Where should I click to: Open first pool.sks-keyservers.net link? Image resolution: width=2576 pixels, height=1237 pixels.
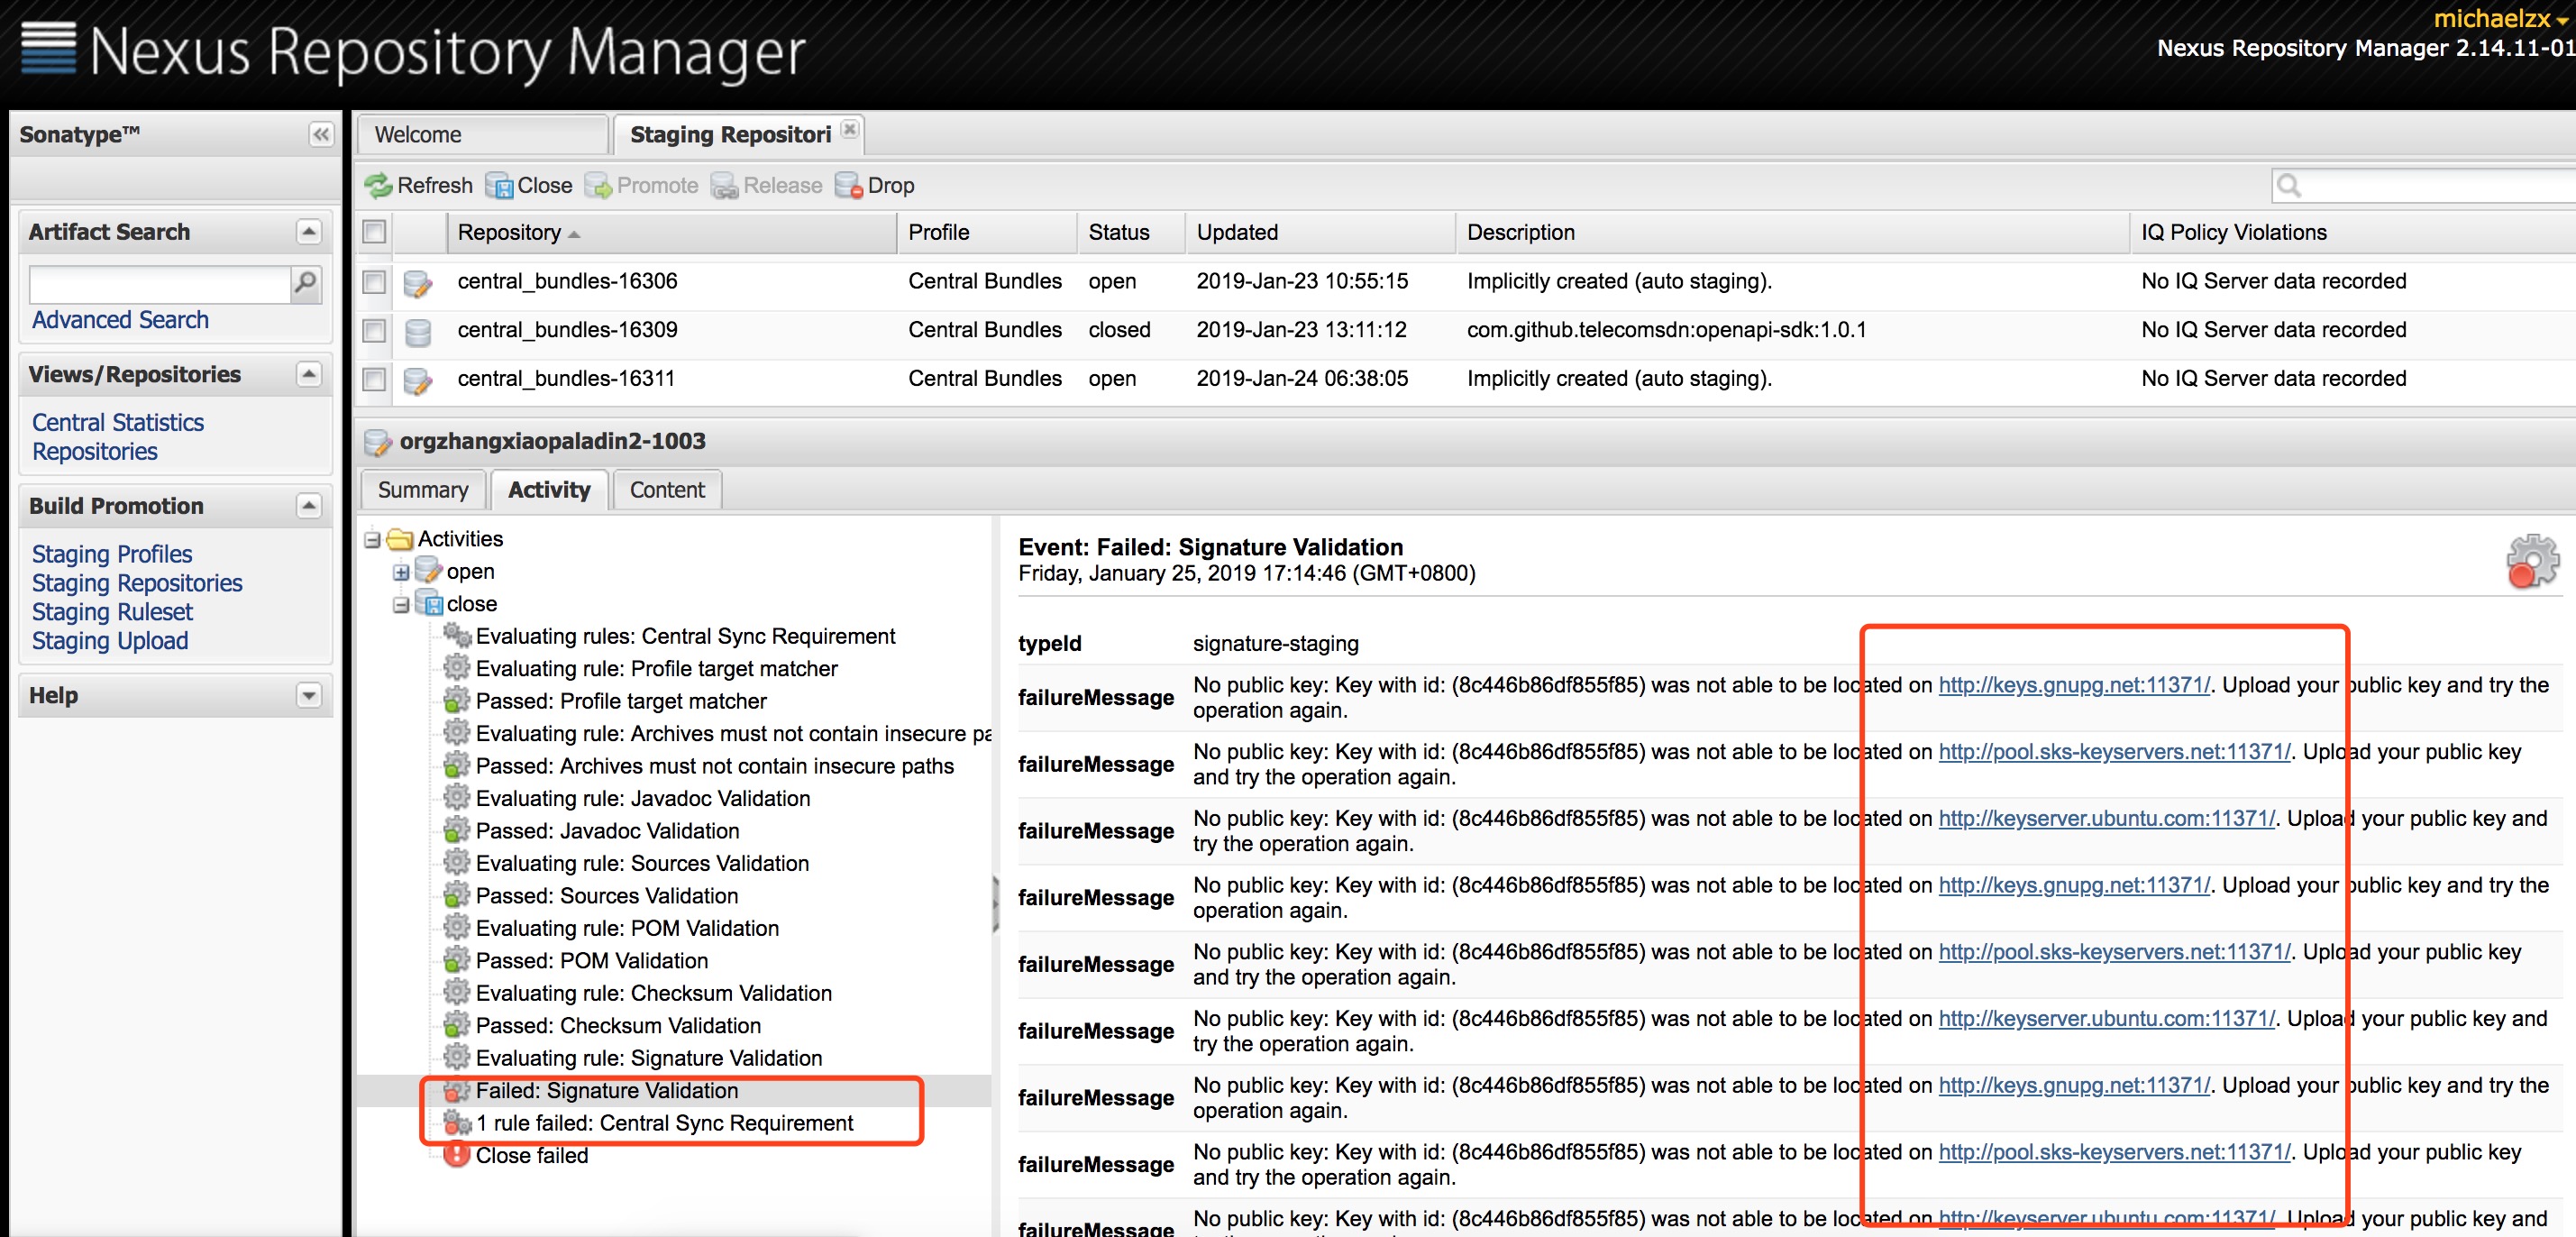2114,752
